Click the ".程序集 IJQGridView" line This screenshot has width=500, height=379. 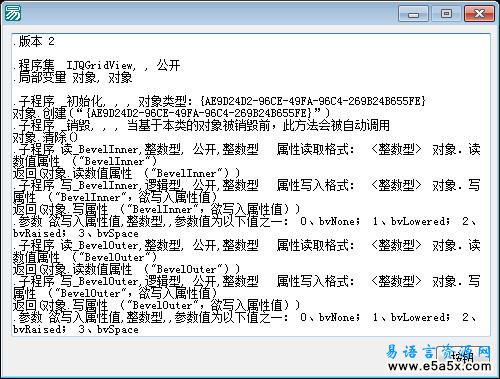[x=97, y=65]
